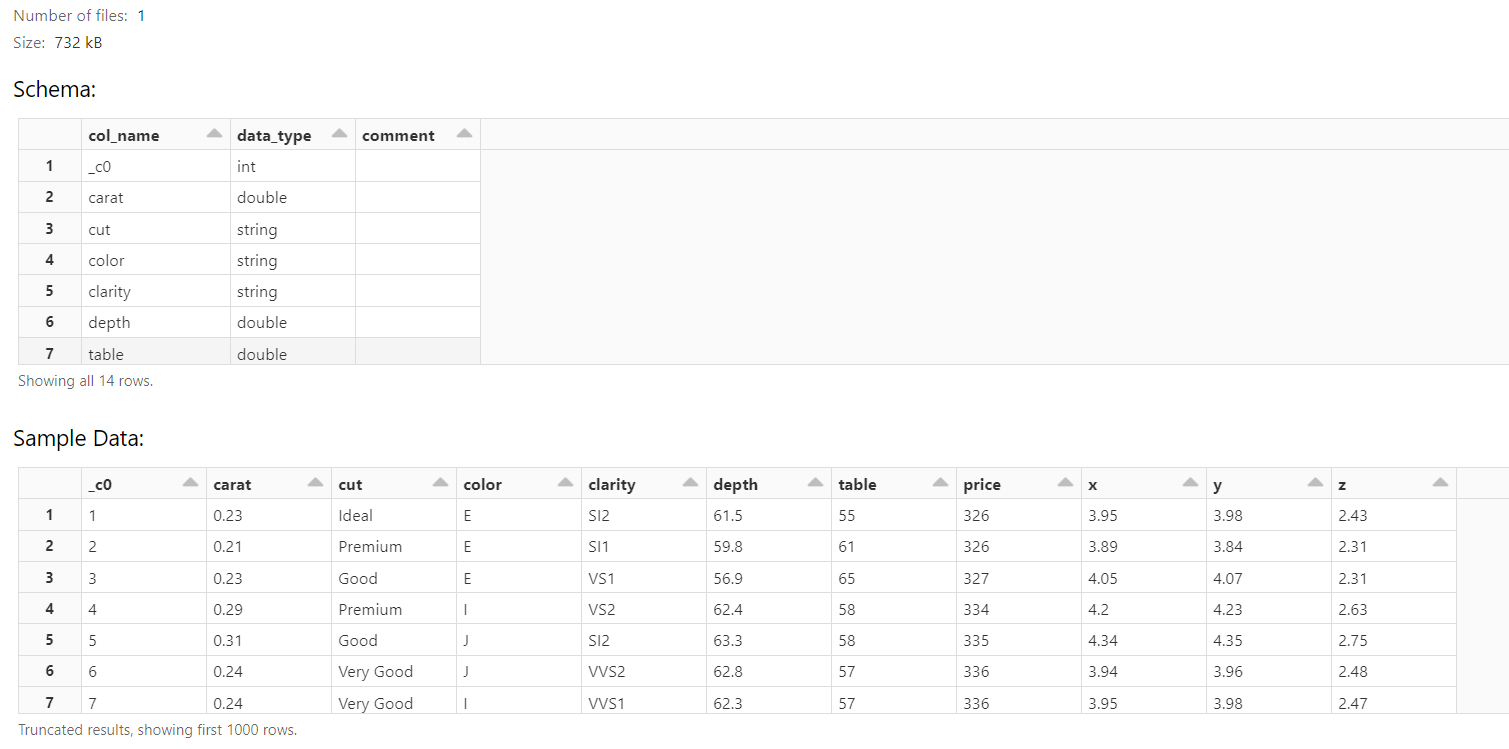Image resolution: width=1509 pixels, height=749 pixels.
Task: Sort sample data by y arrow
Action: pos(1315,483)
